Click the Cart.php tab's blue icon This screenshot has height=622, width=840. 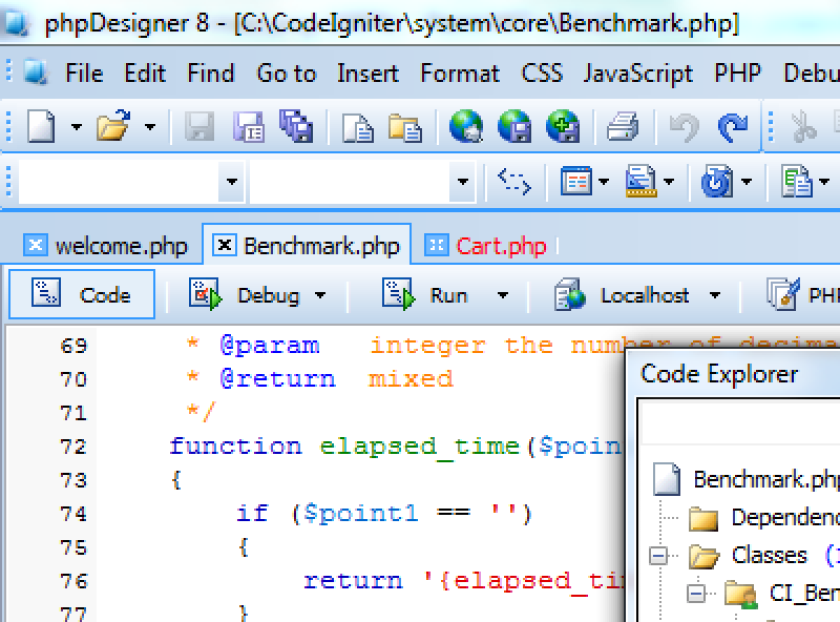click(437, 246)
